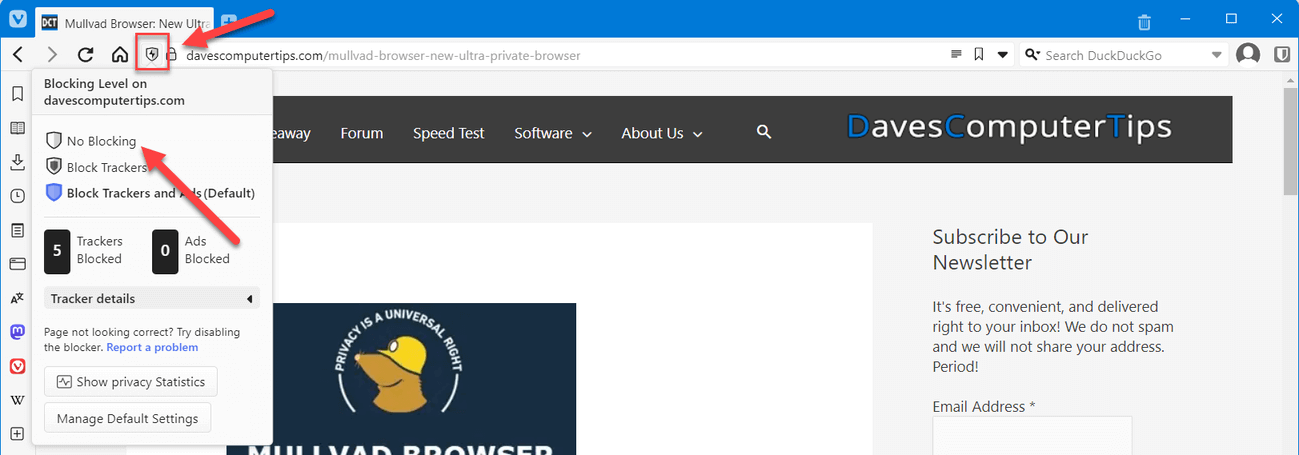1299x455 pixels.
Task: Click the Email Address input box
Action: pos(1032,436)
